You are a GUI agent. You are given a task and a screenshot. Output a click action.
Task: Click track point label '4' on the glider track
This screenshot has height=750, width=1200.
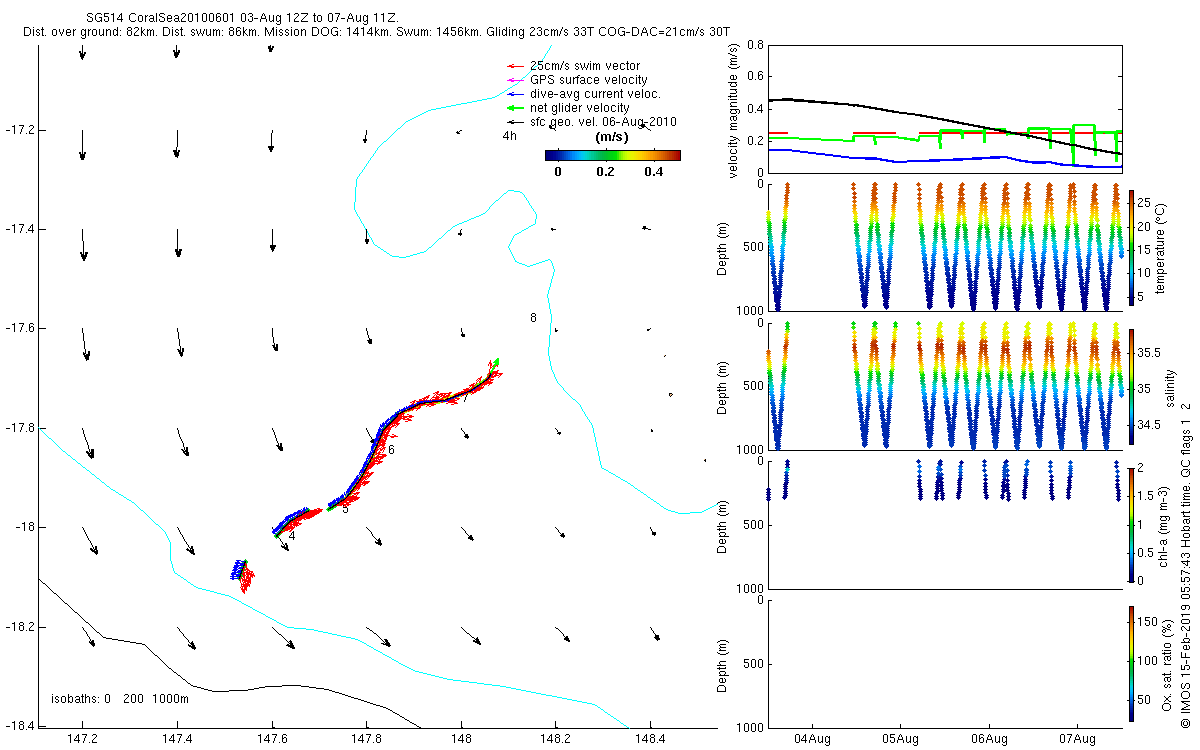pos(291,536)
